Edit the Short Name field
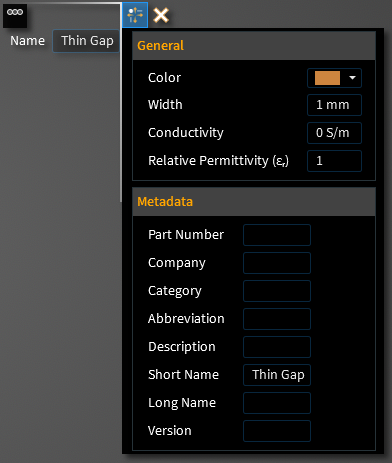The width and height of the screenshot is (392, 463). [277, 375]
